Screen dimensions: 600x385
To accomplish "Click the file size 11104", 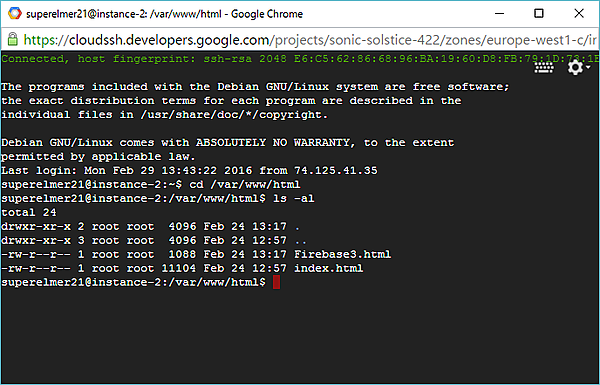I will [x=179, y=268].
